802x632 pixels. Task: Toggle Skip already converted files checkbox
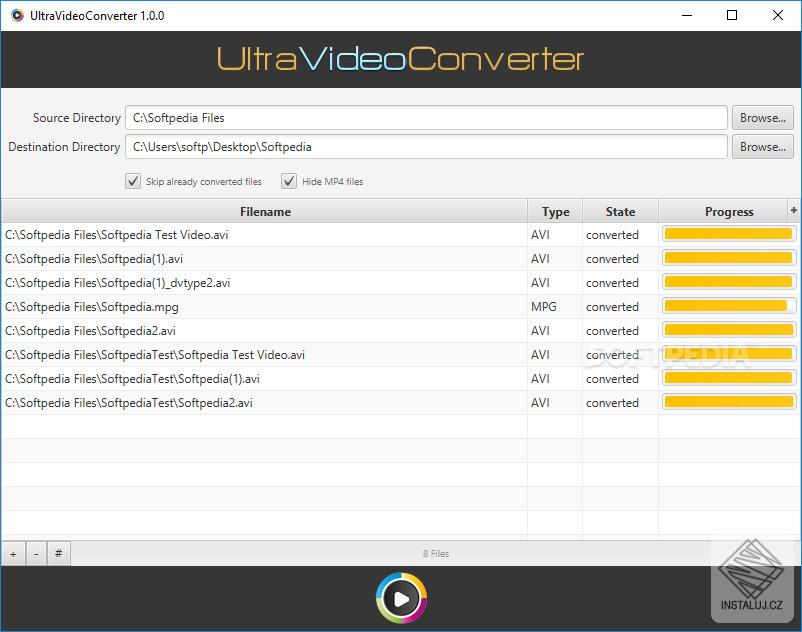133,181
